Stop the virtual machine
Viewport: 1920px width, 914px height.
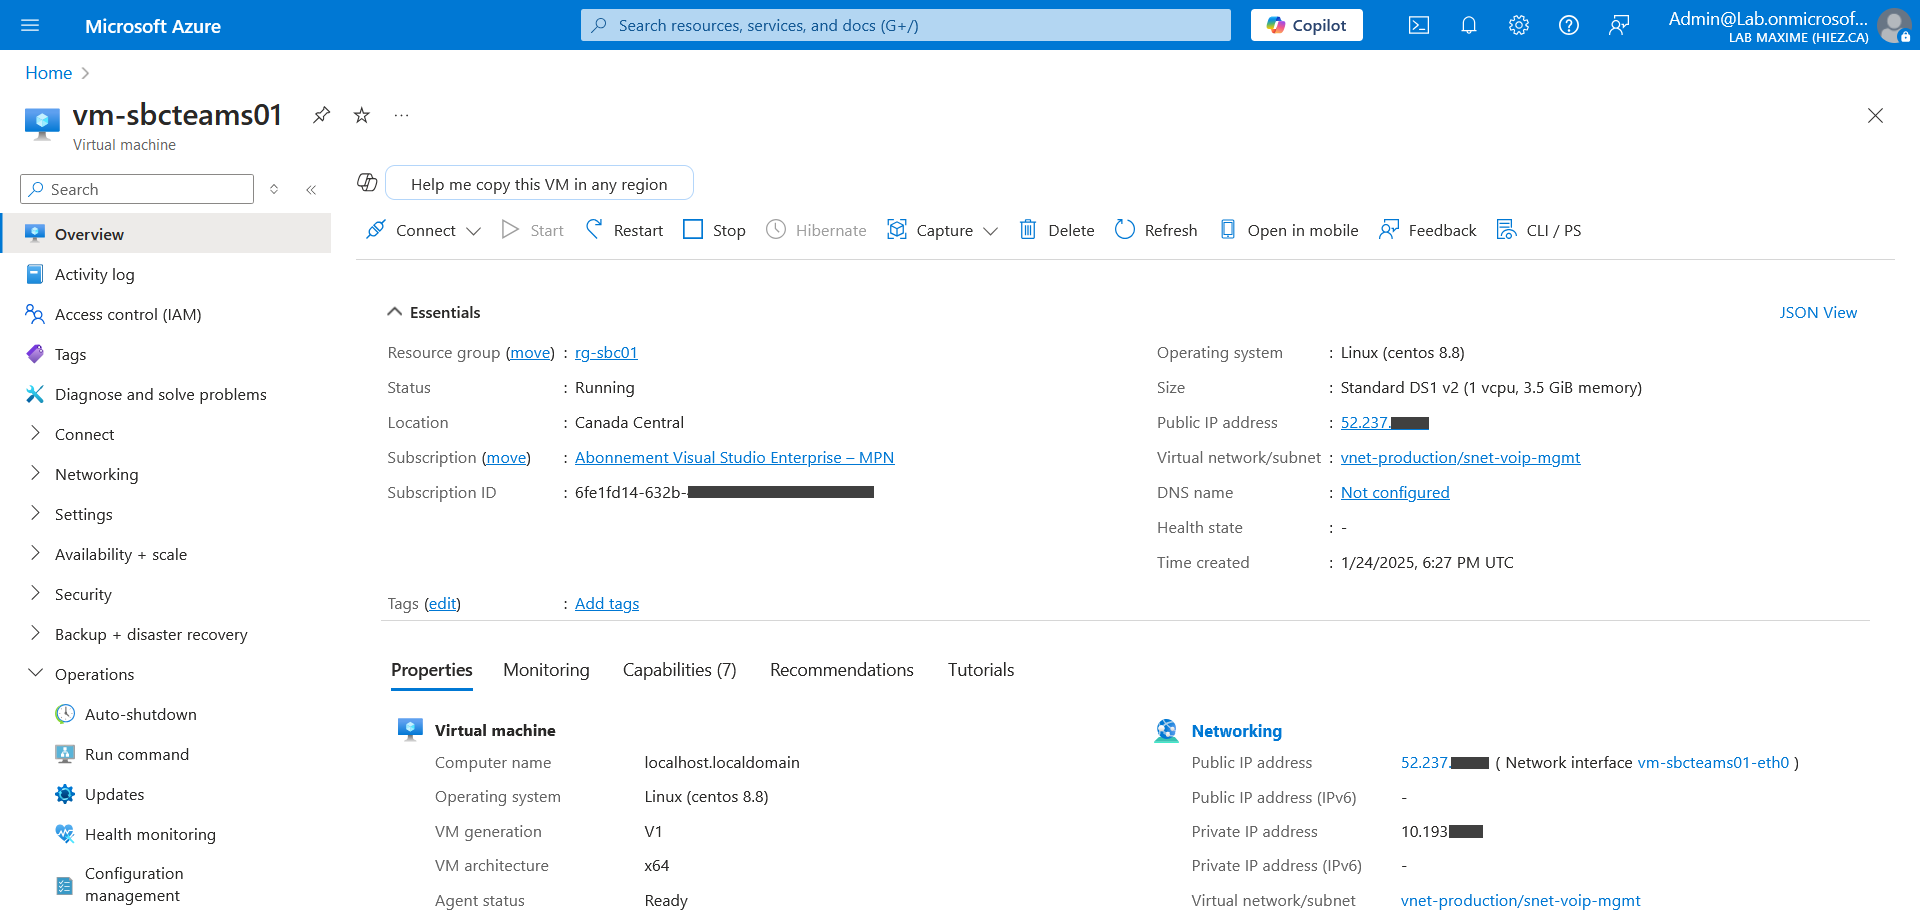click(x=714, y=230)
